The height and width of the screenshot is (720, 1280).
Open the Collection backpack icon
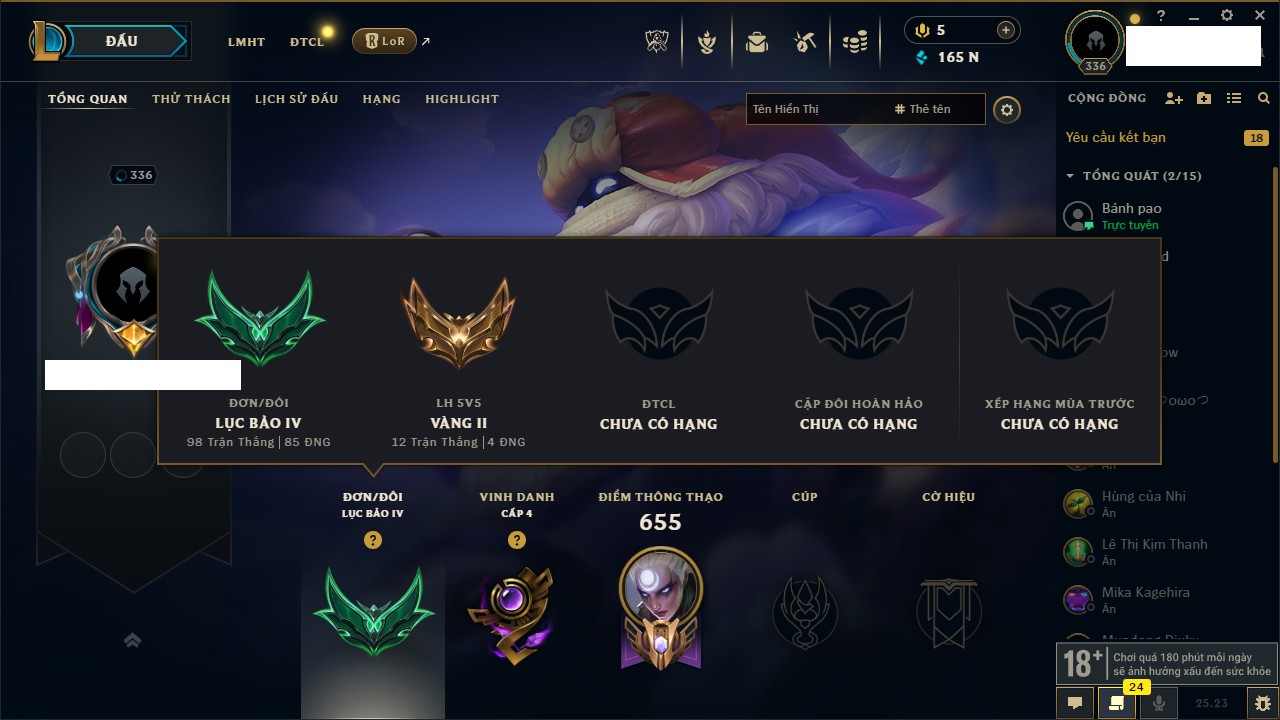click(756, 42)
